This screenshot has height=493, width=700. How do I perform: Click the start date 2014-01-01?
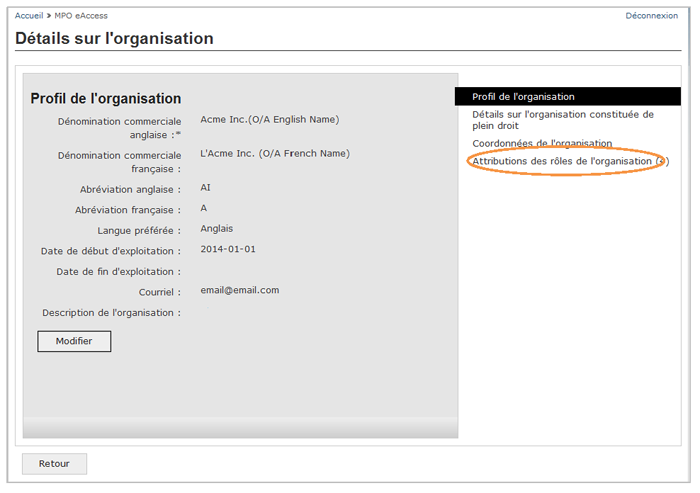[x=228, y=249]
